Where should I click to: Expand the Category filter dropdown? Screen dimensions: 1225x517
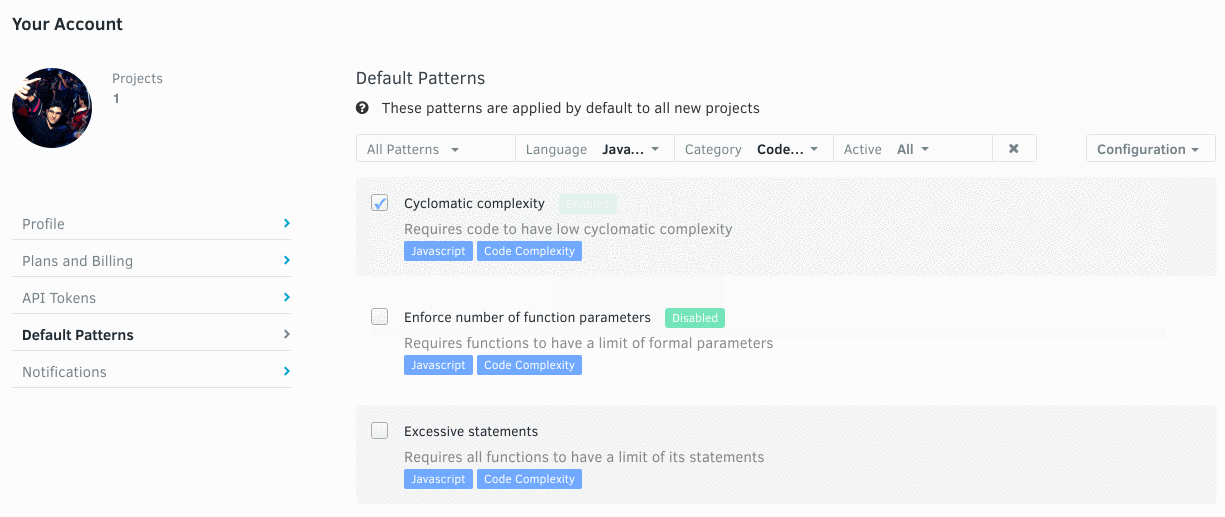coord(752,149)
